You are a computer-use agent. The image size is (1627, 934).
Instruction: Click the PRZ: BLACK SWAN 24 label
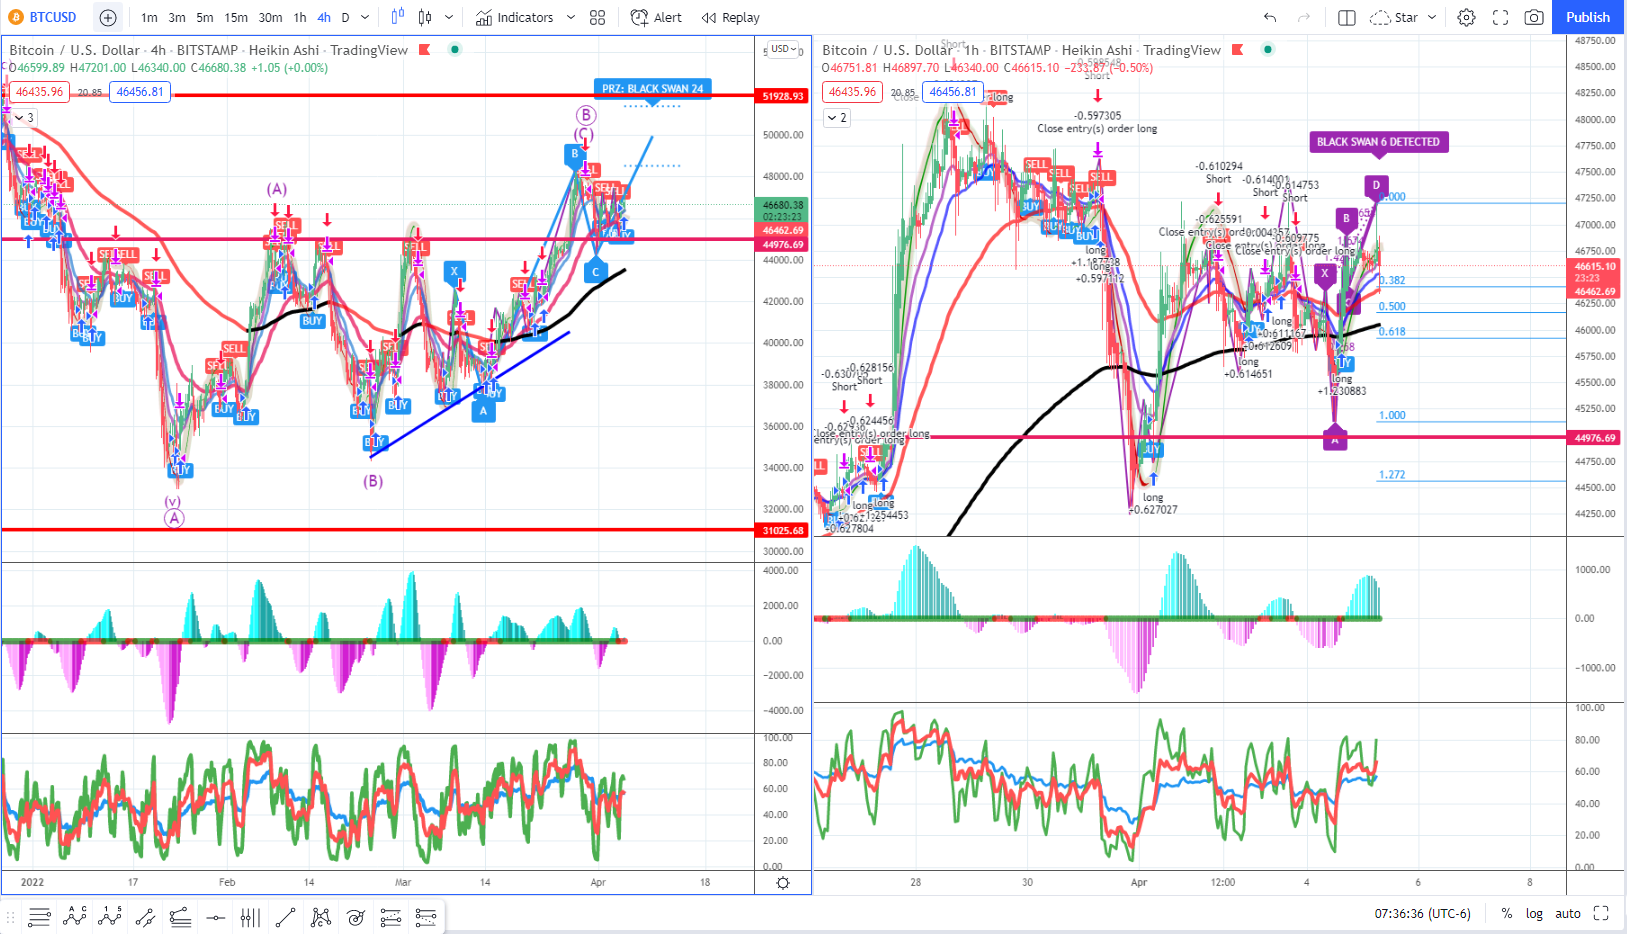tap(653, 88)
